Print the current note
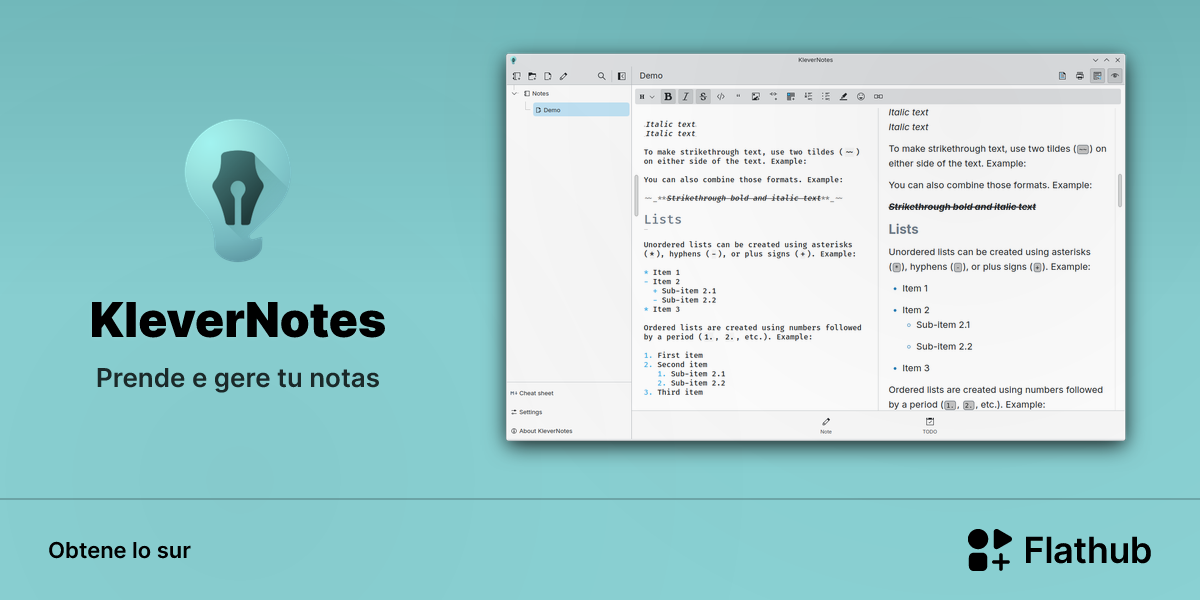The image size is (1200, 600). [x=1080, y=76]
